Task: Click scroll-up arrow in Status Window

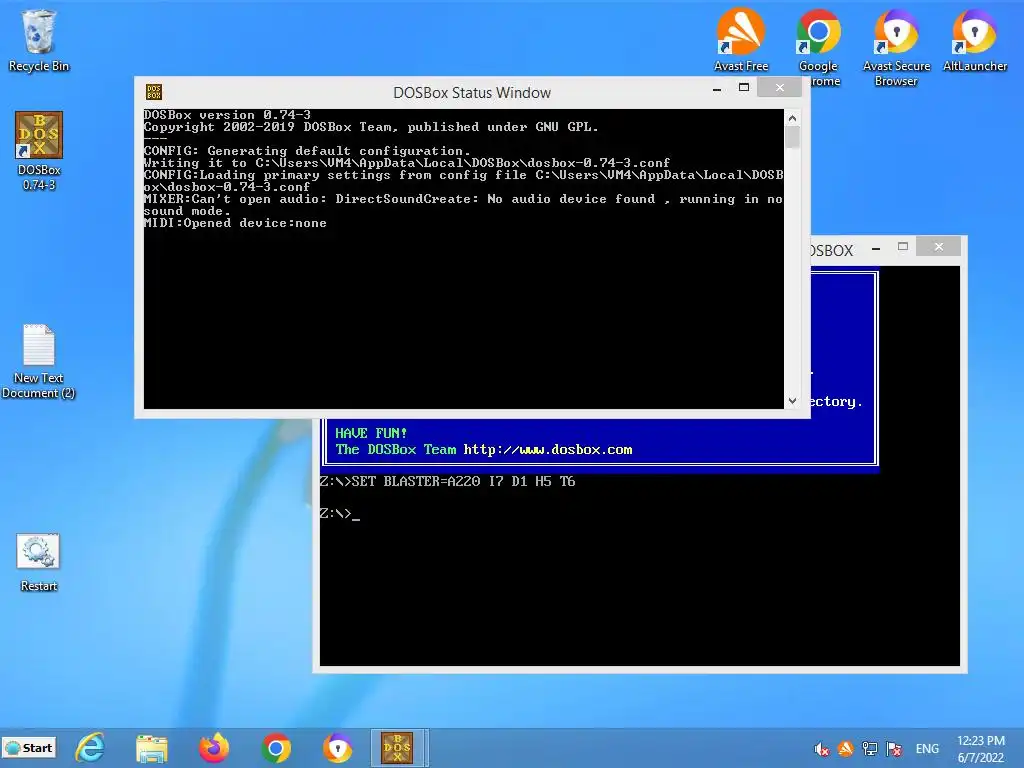Action: 792,118
